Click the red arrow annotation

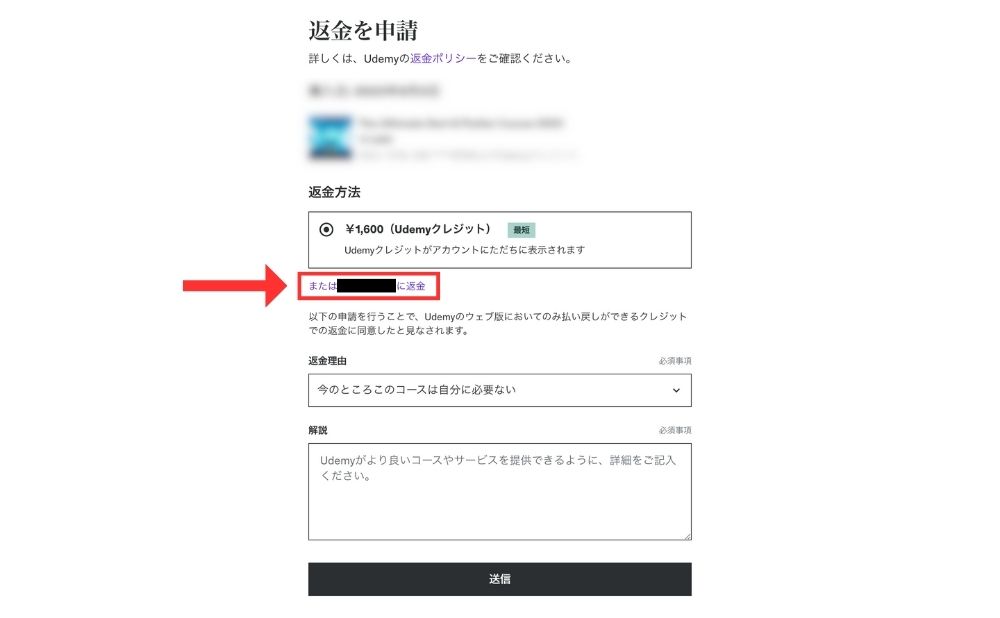(x=235, y=286)
